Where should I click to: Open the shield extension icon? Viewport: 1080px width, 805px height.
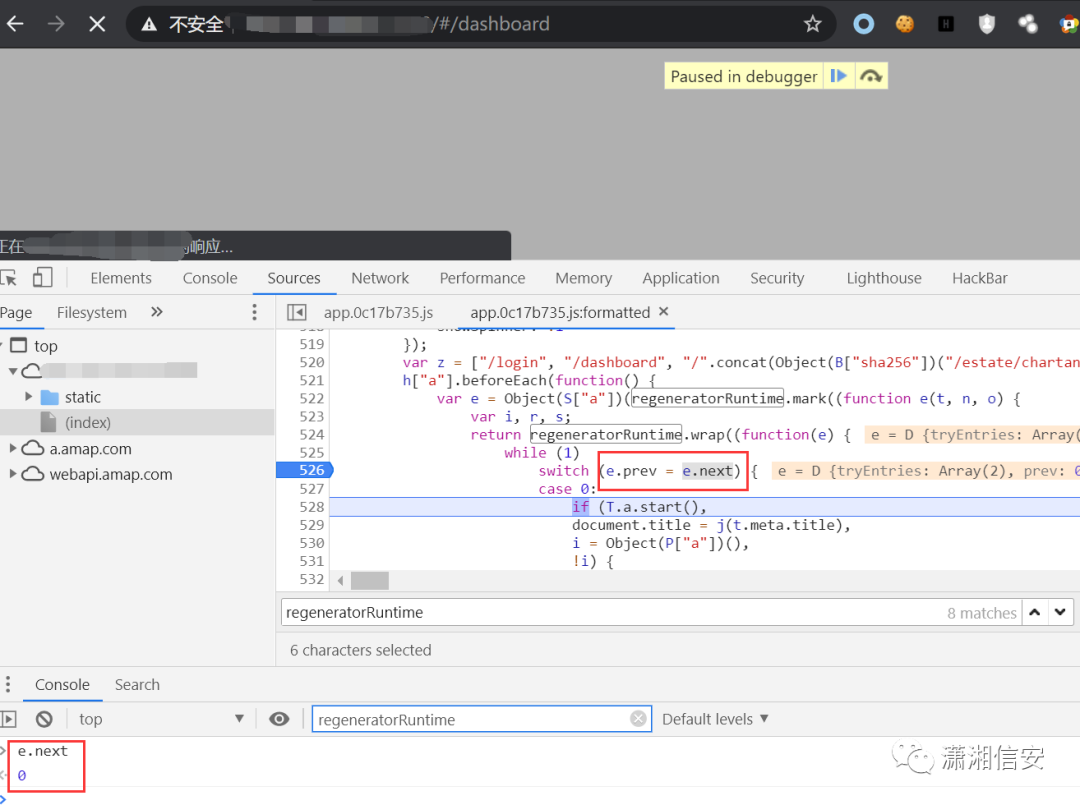tap(987, 24)
